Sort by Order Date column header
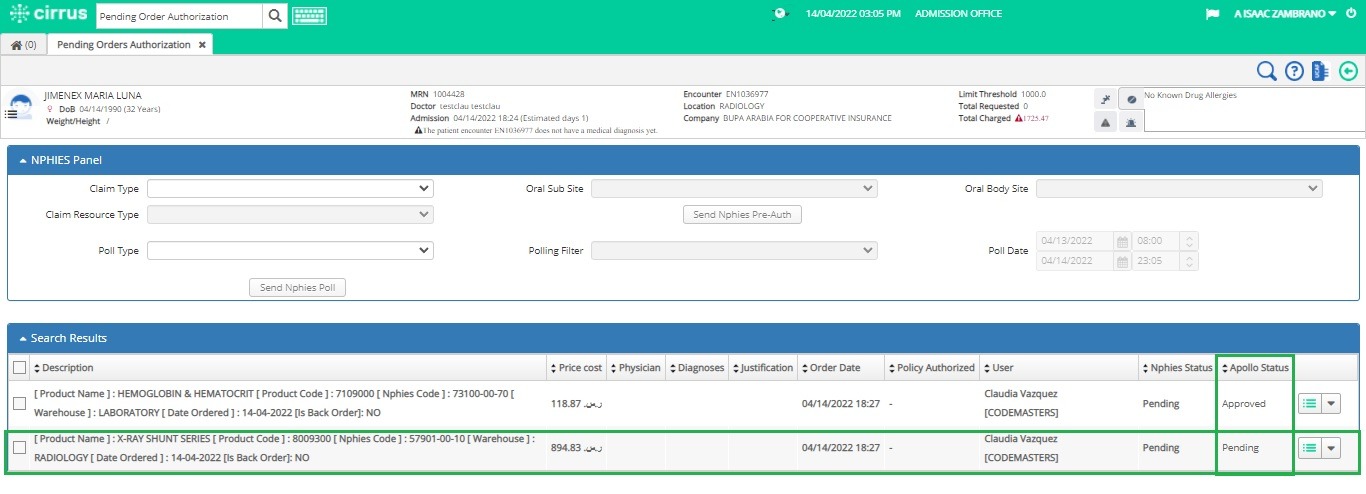This screenshot has width=1366, height=494. [x=830, y=368]
